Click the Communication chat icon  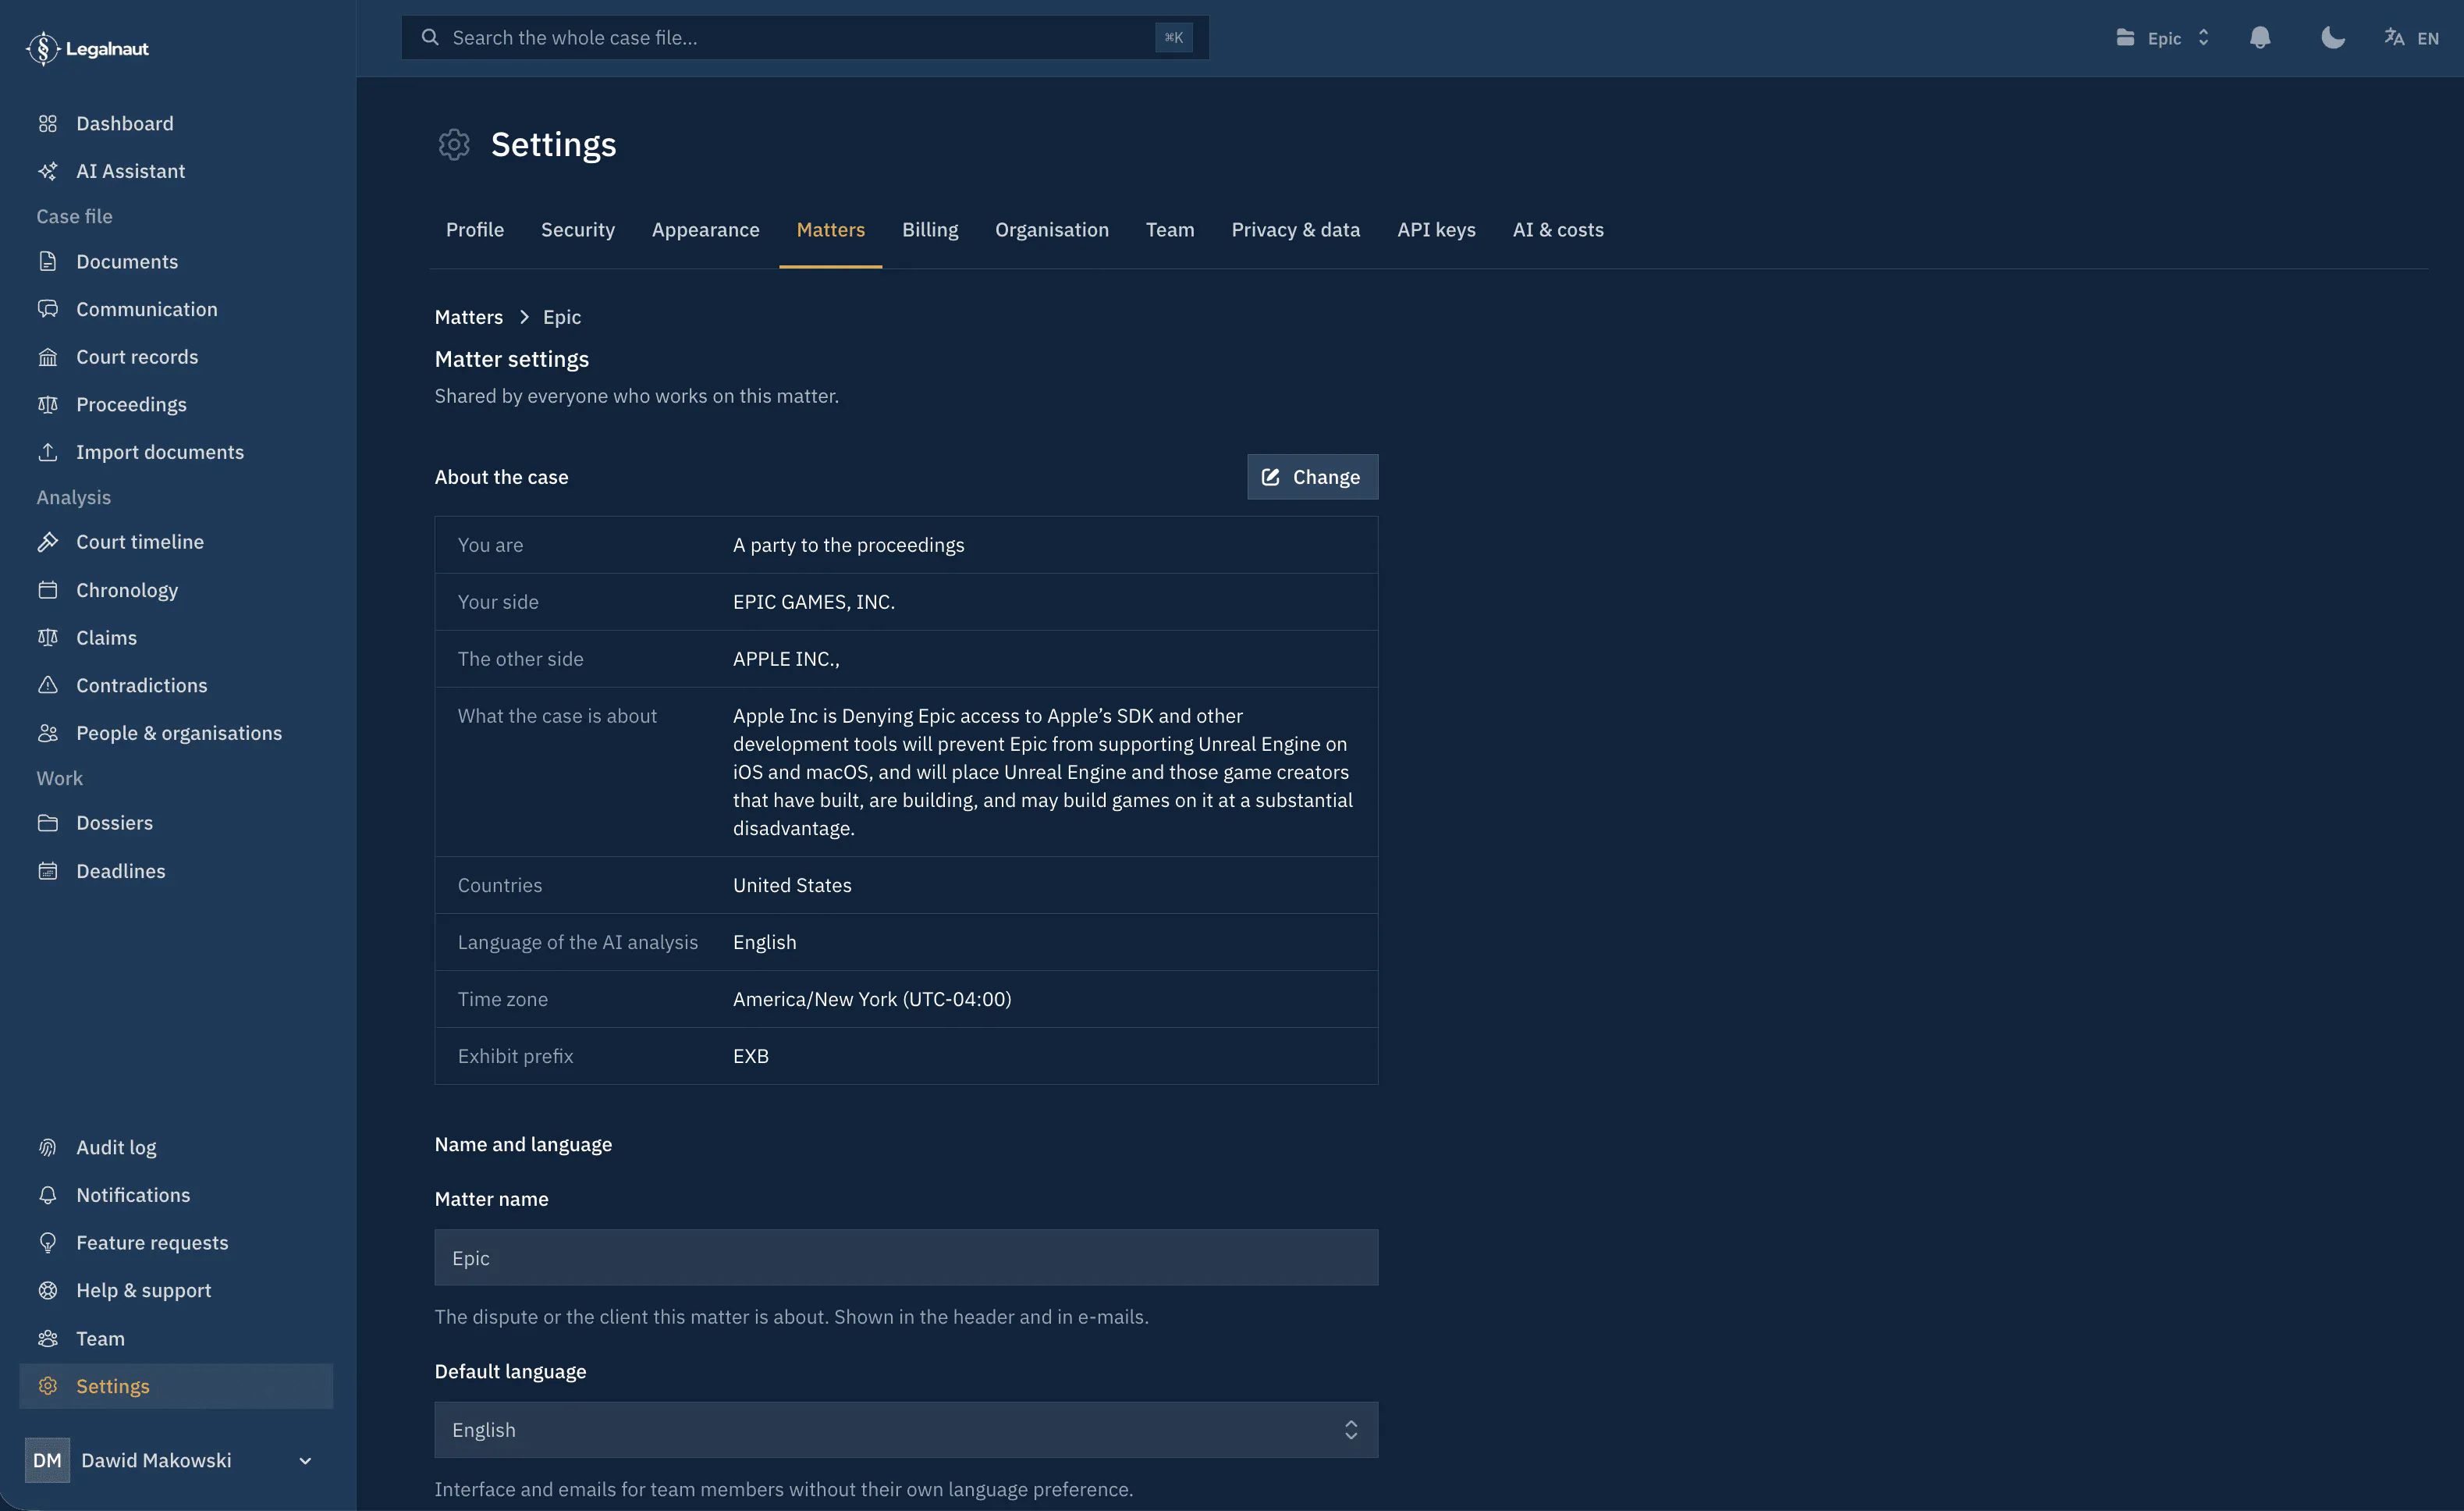pos(47,309)
